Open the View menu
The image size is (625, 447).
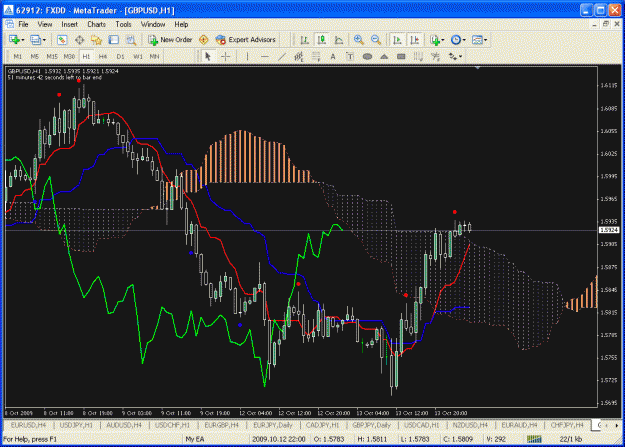(45, 24)
